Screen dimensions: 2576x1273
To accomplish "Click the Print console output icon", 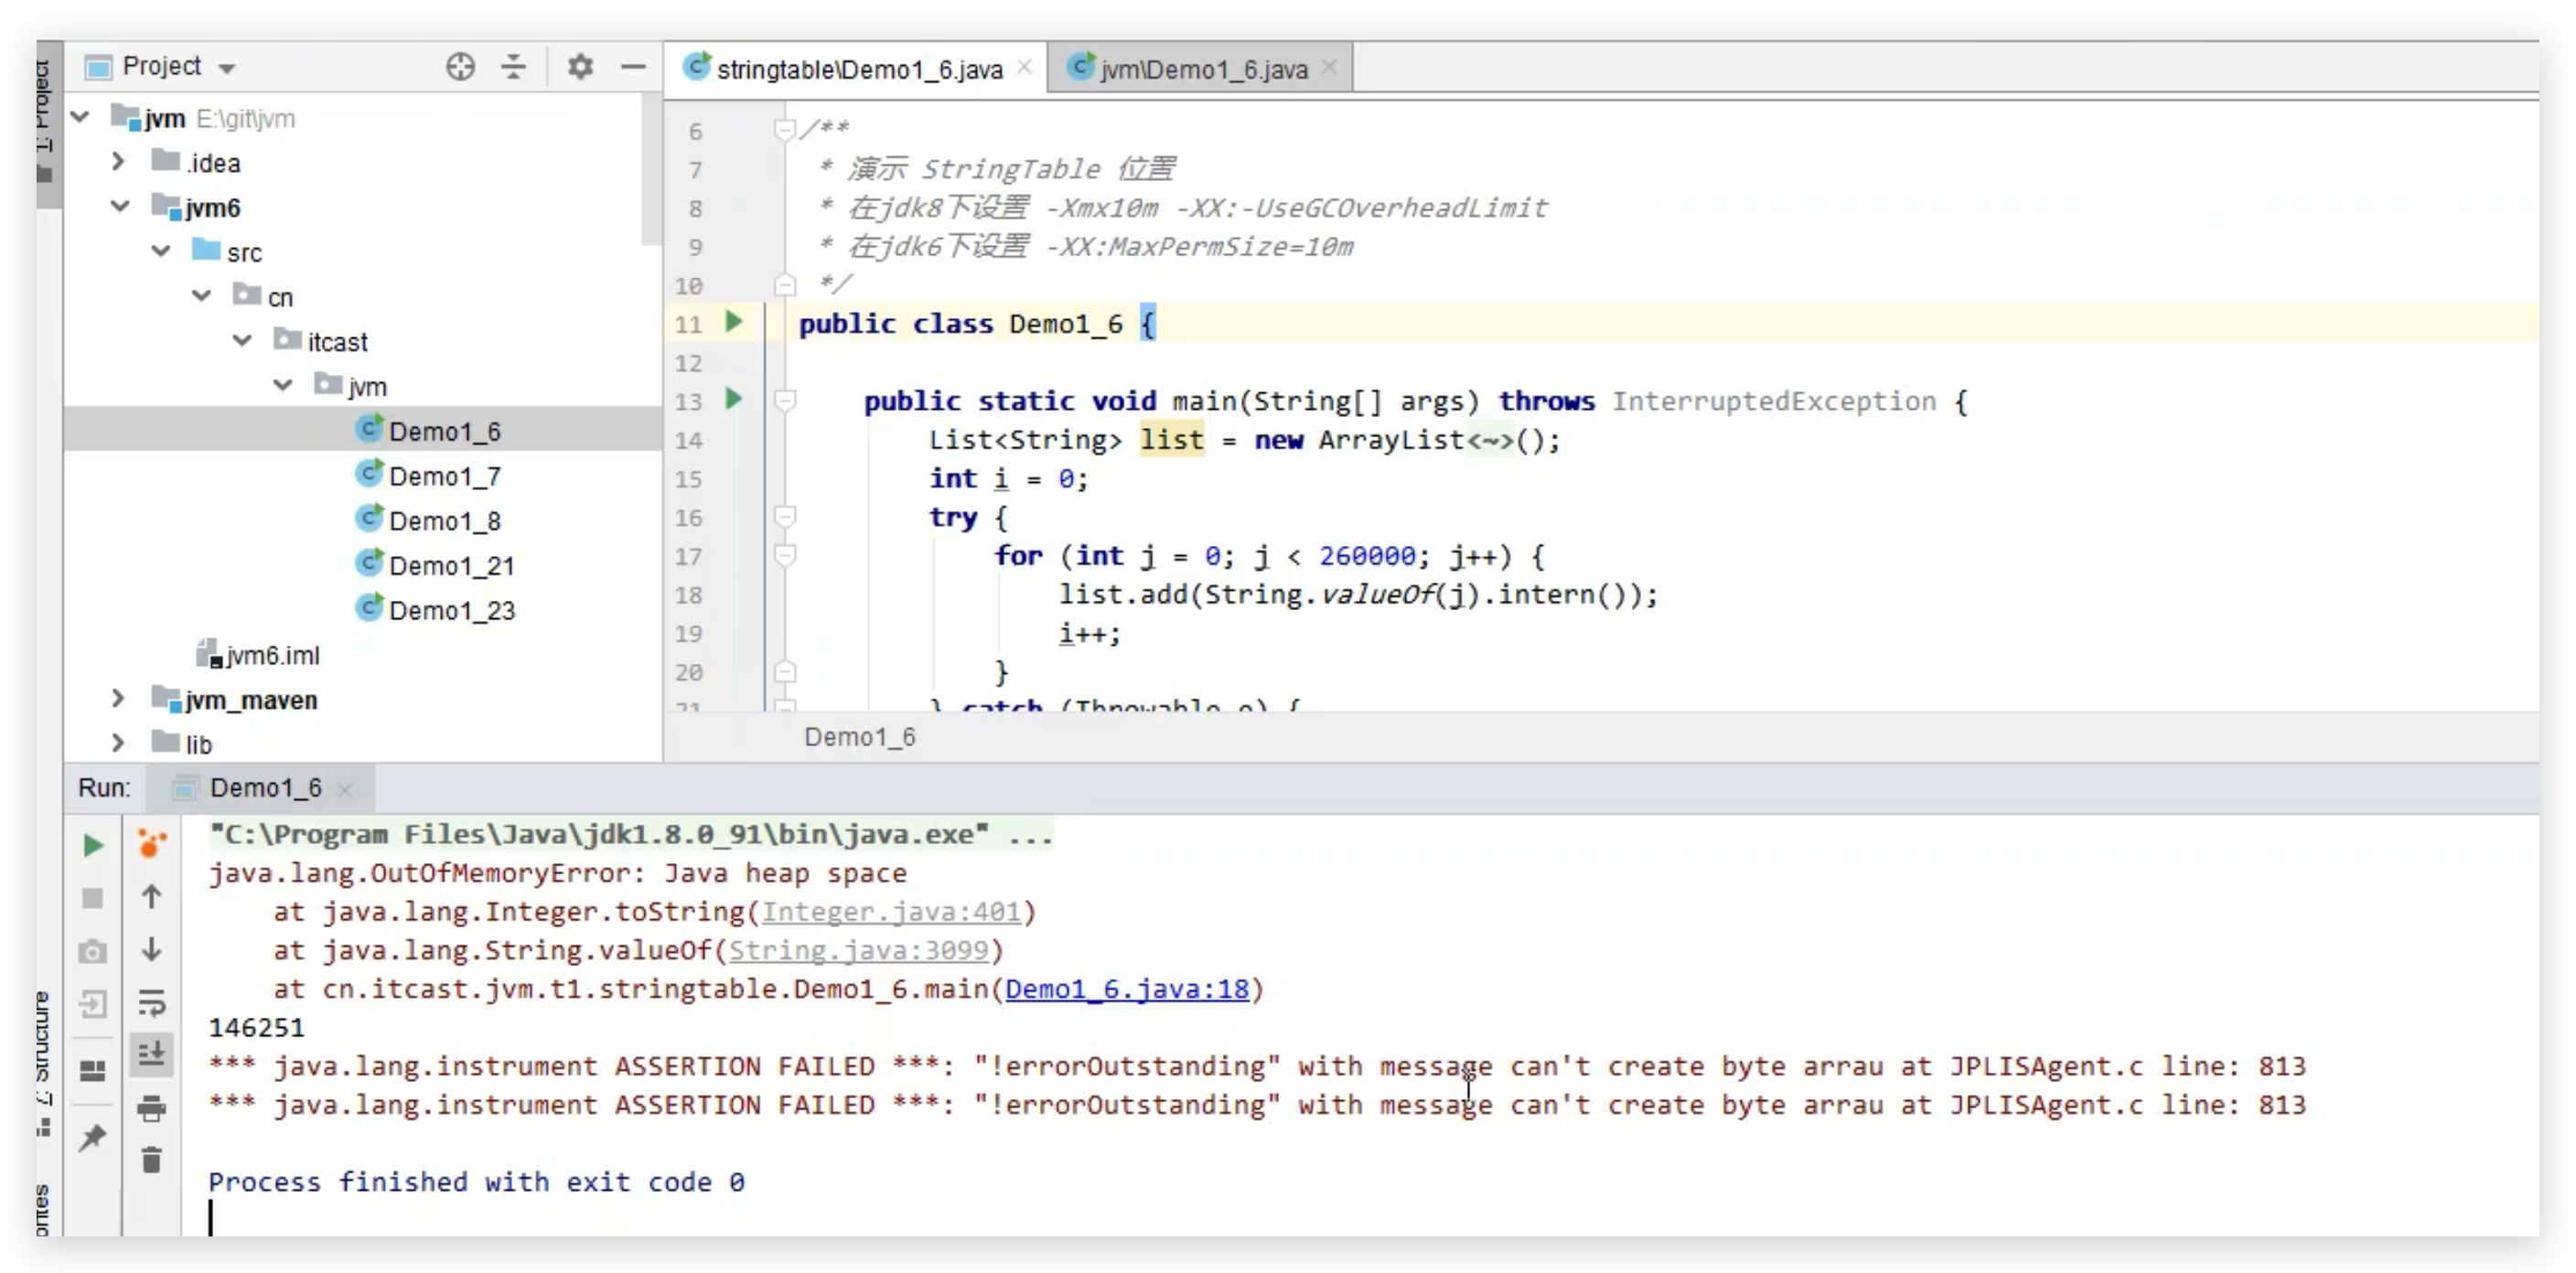I will click(152, 1108).
